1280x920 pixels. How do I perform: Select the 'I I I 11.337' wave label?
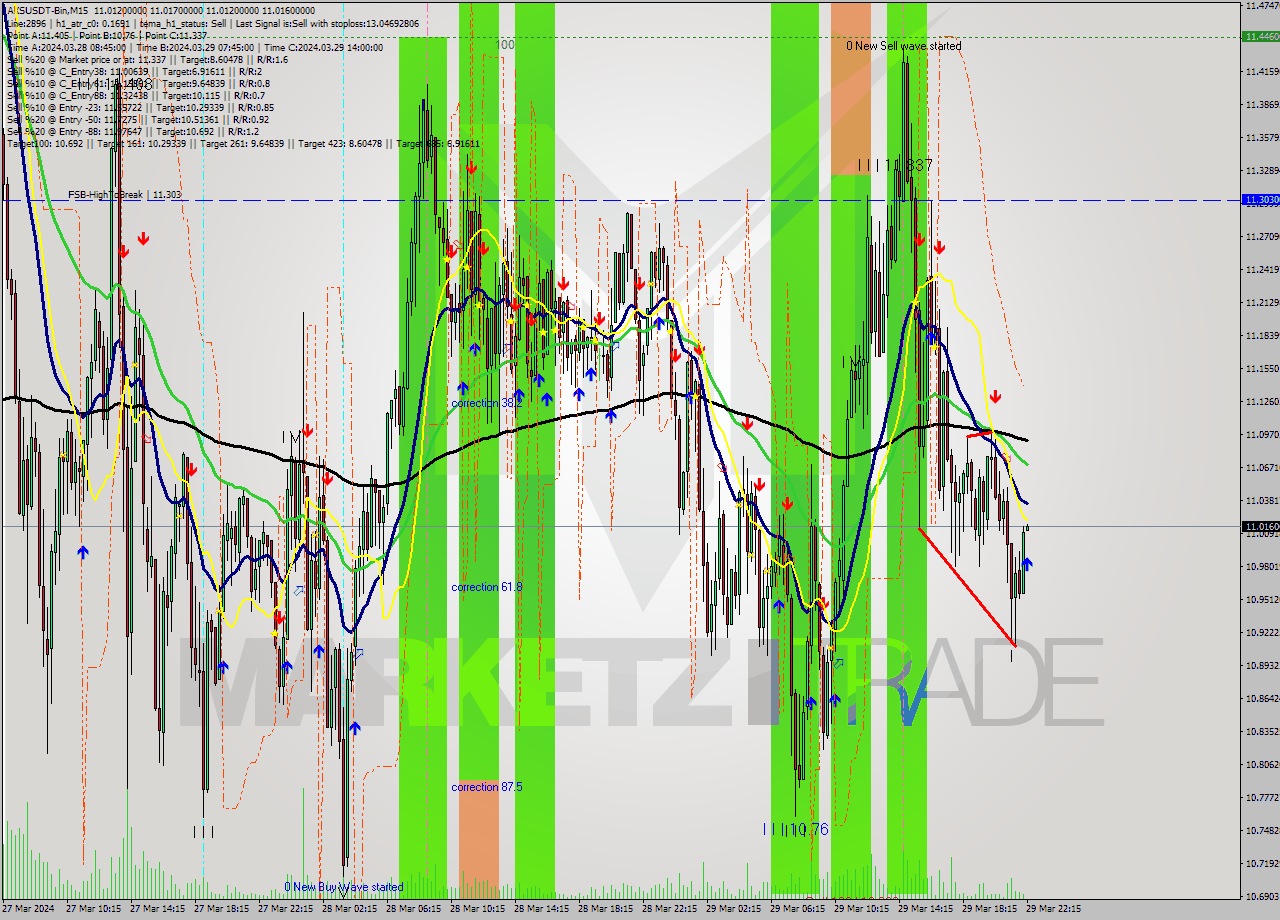pos(895,165)
